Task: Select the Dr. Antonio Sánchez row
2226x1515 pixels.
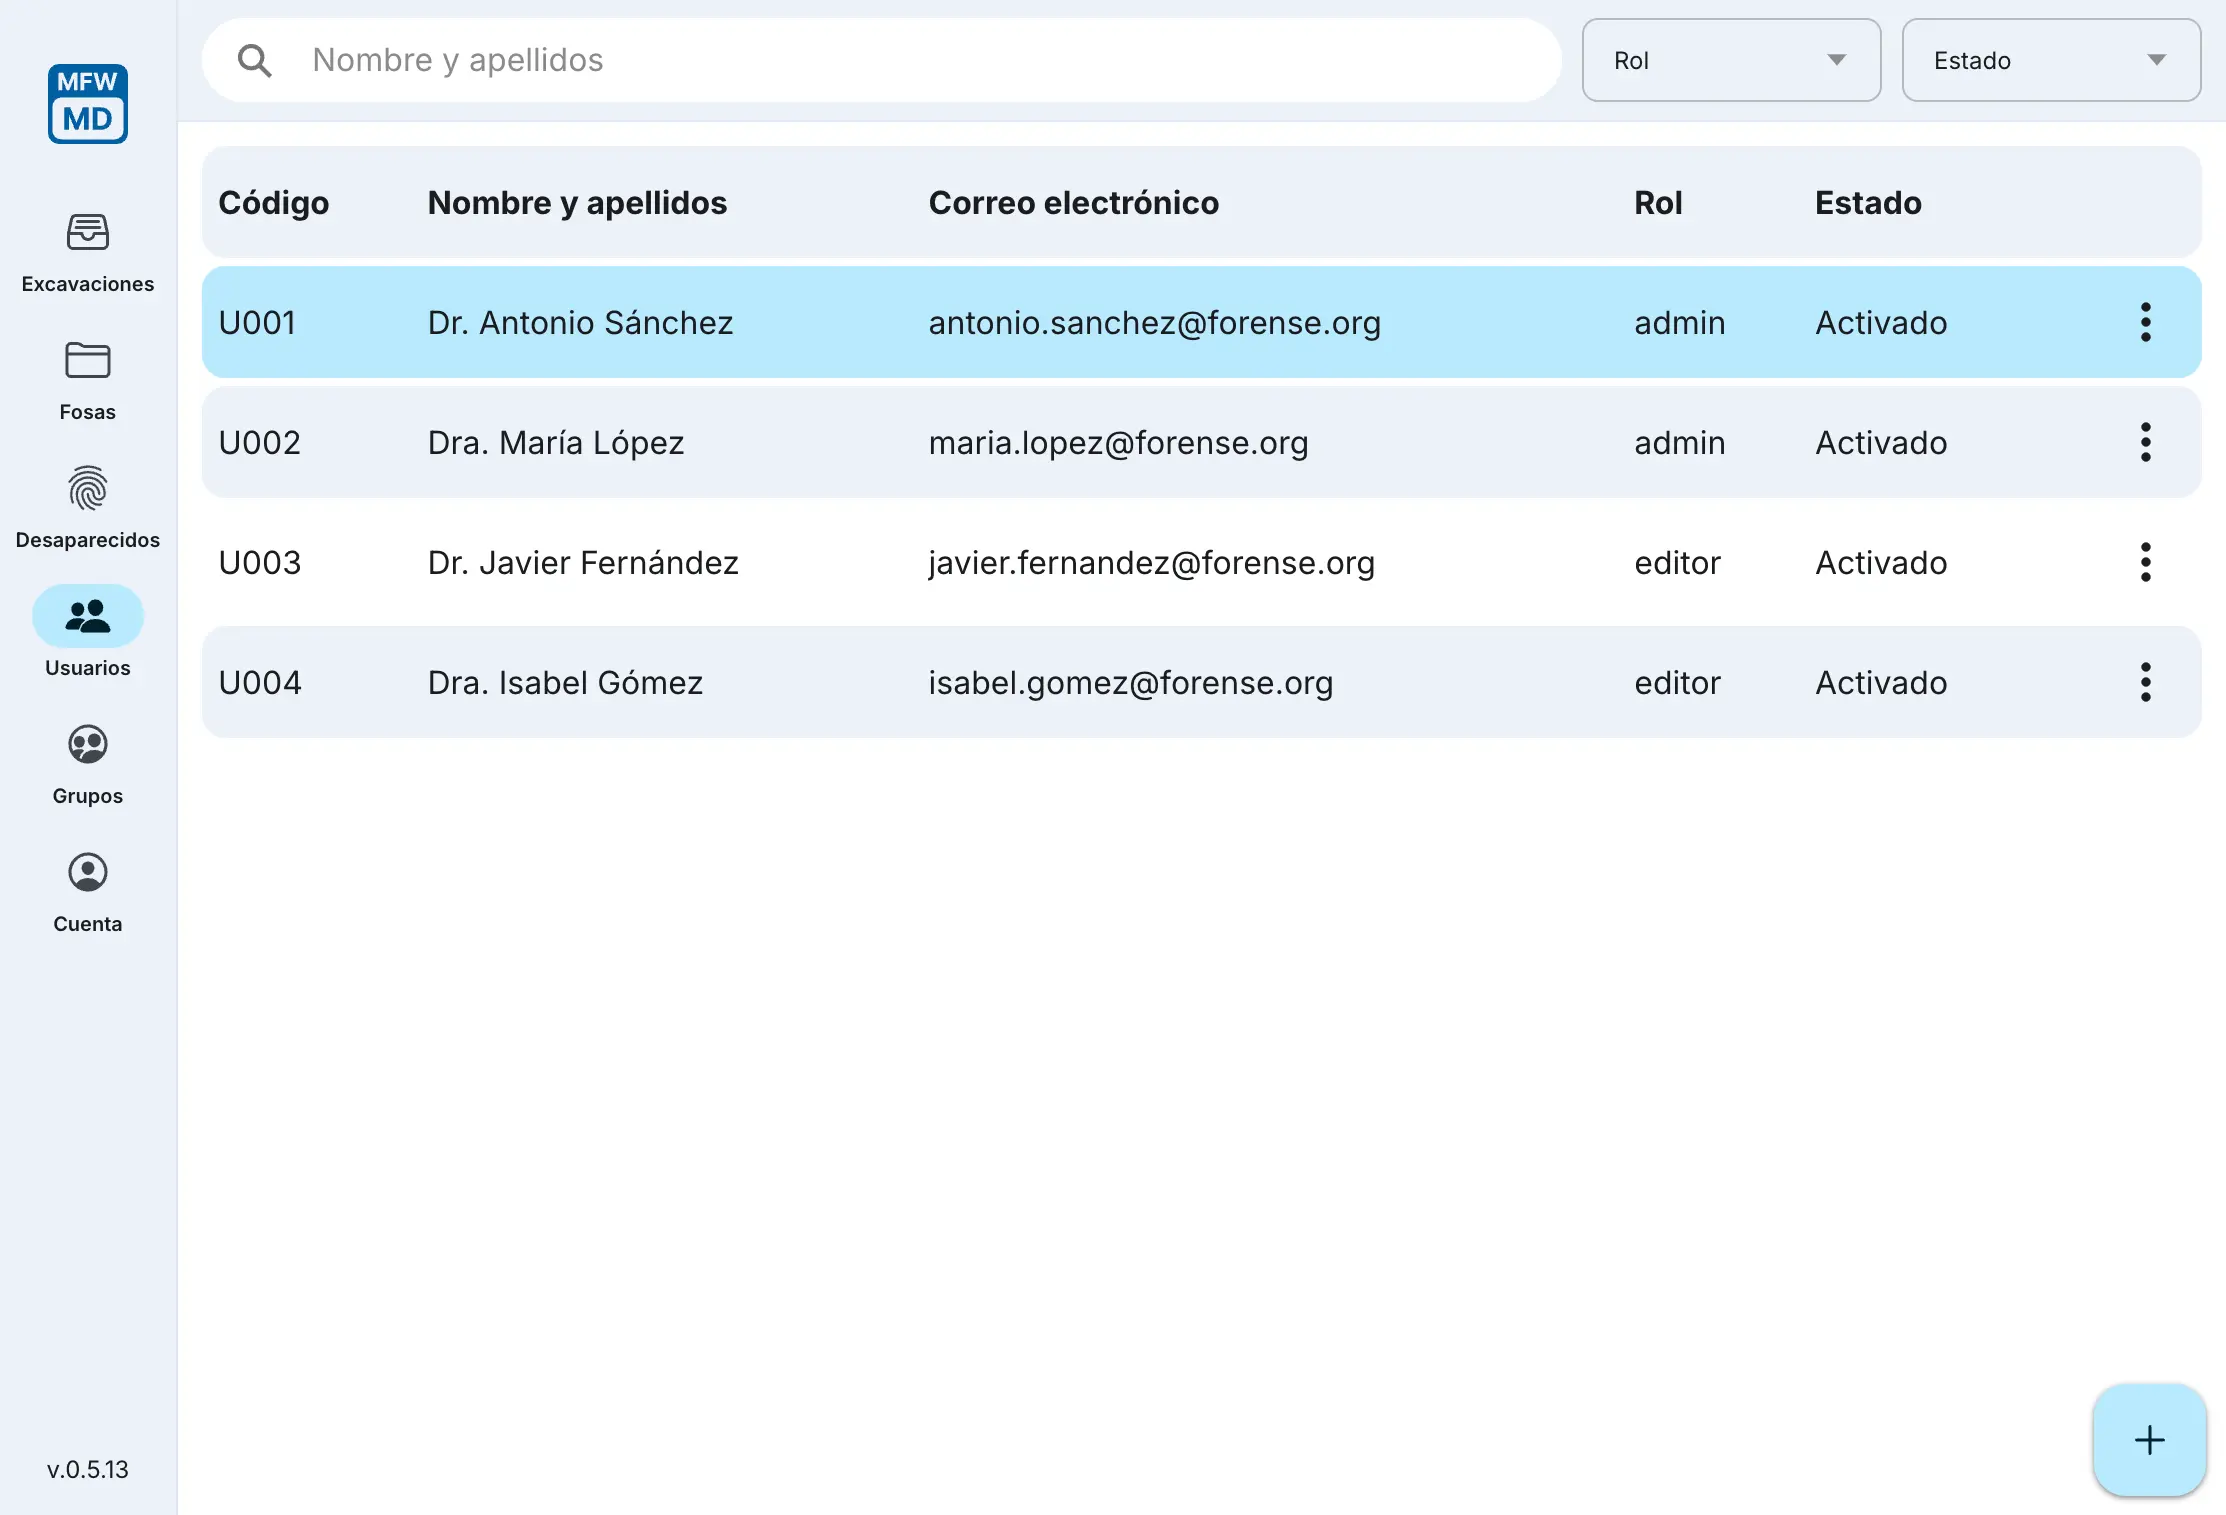Action: pyautogui.click(x=580, y=323)
